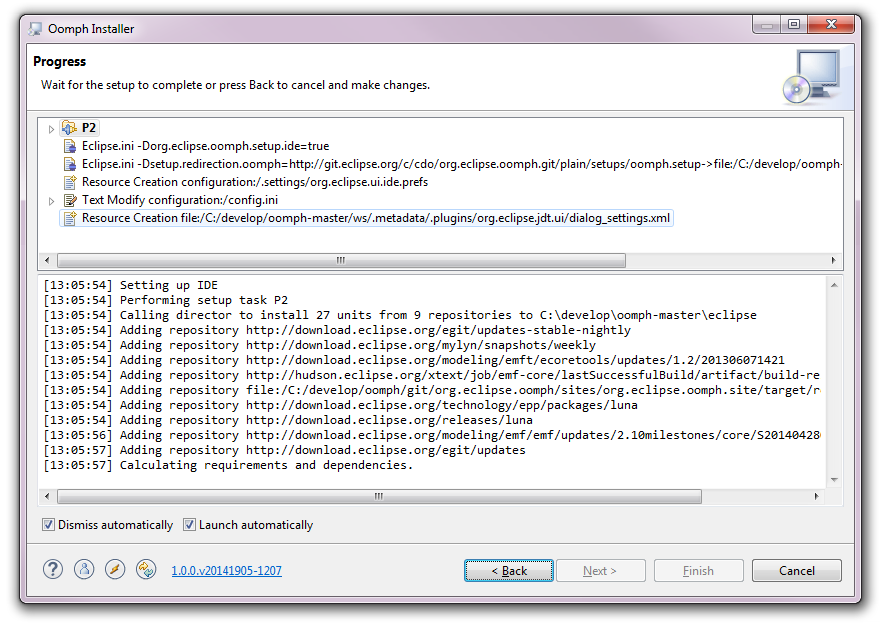Viewport: 884px width, 627px height.
Task: Click the log horizontal scrollbar thumb
Action: [x=379, y=497]
